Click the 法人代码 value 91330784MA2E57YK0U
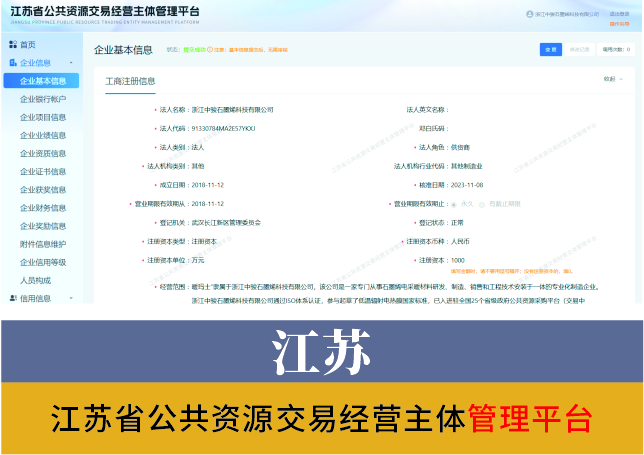This screenshot has width=644, height=455. point(223,129)
